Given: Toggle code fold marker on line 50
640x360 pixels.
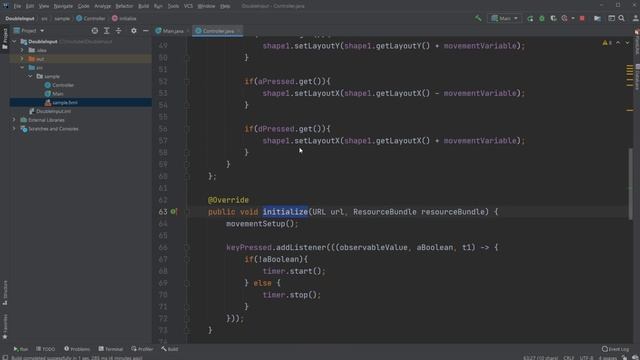Looking at the screenshot, I should pyautogui.click(x=187, y=58).
